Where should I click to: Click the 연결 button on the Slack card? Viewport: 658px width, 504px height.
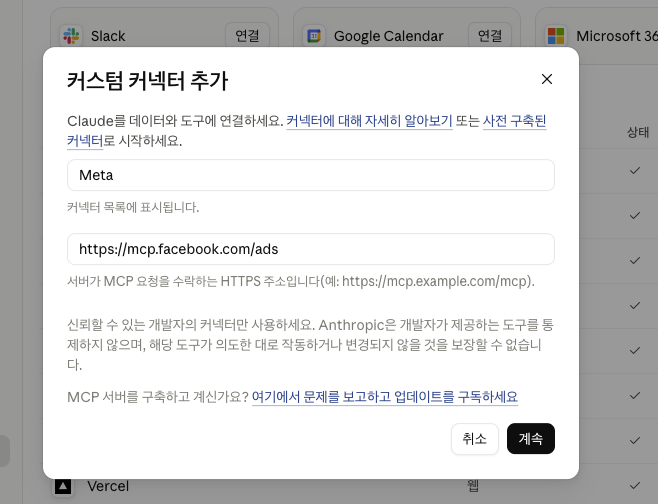[247, 36]
